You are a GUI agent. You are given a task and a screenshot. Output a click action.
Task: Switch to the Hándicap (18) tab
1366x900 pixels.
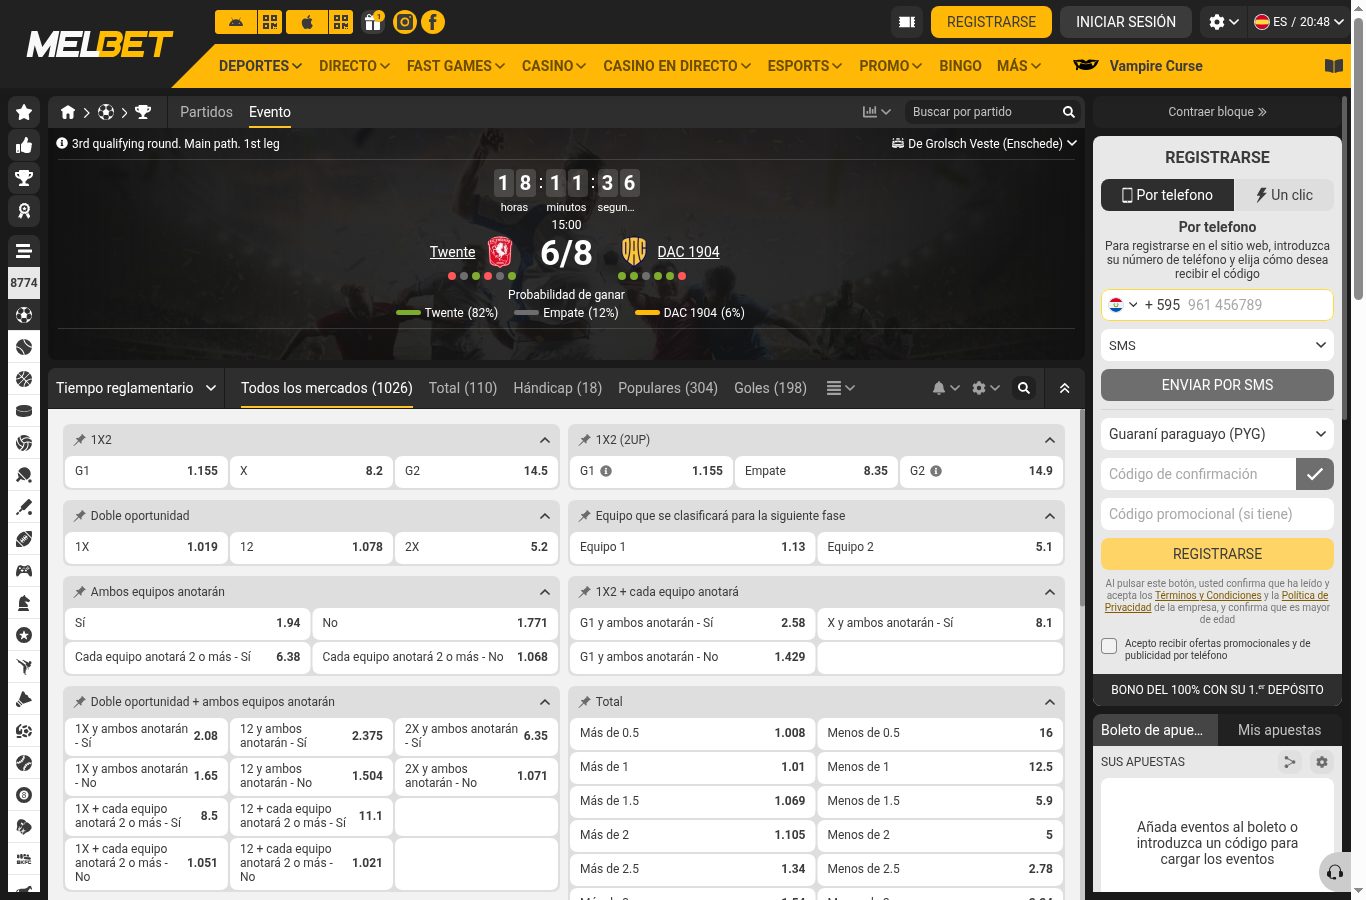557,388
